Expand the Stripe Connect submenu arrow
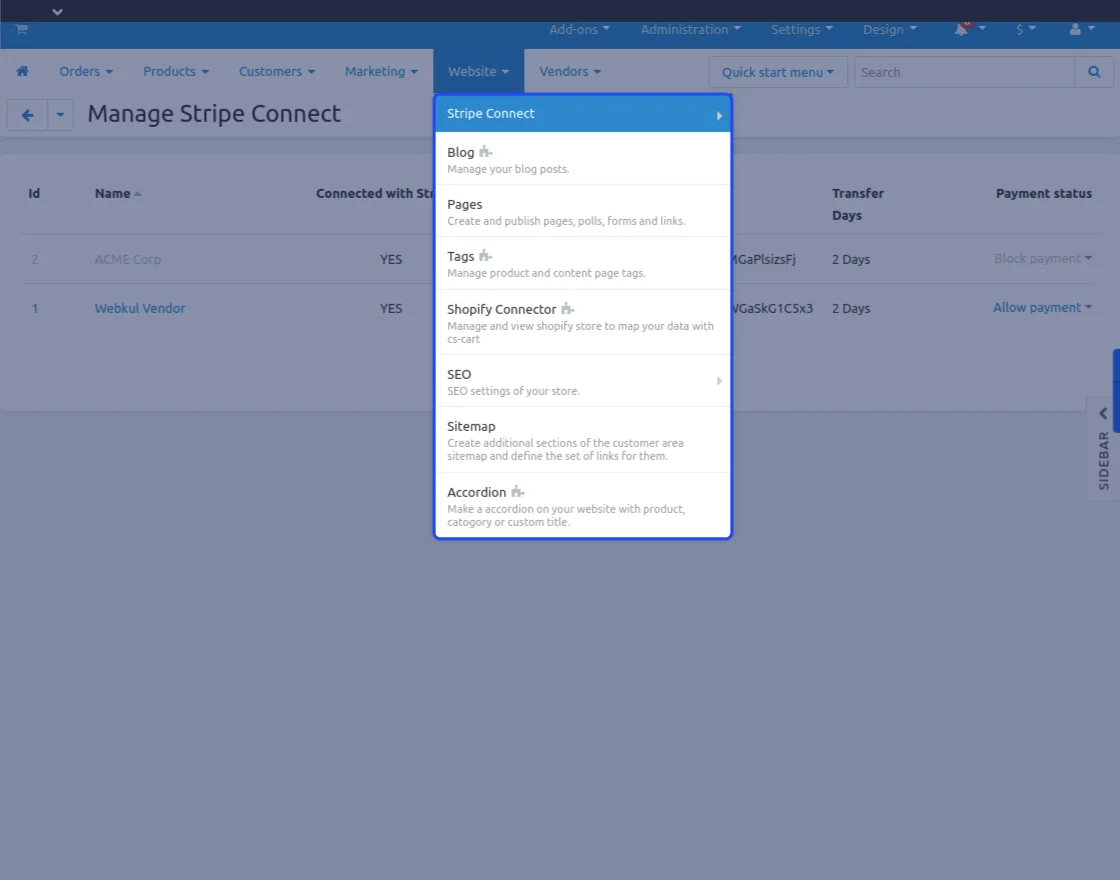 pyautogui.click(x=719, y=116)
